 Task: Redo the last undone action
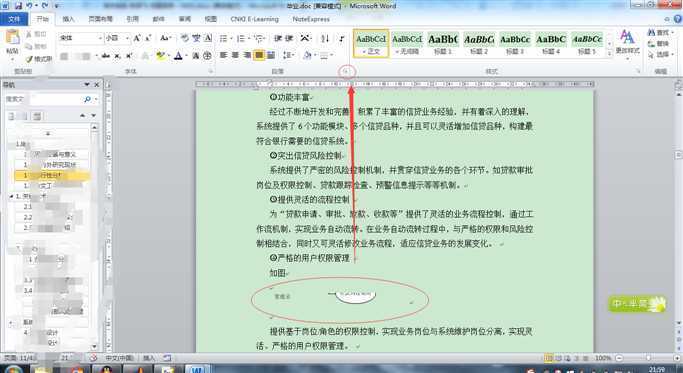point(45,6)
